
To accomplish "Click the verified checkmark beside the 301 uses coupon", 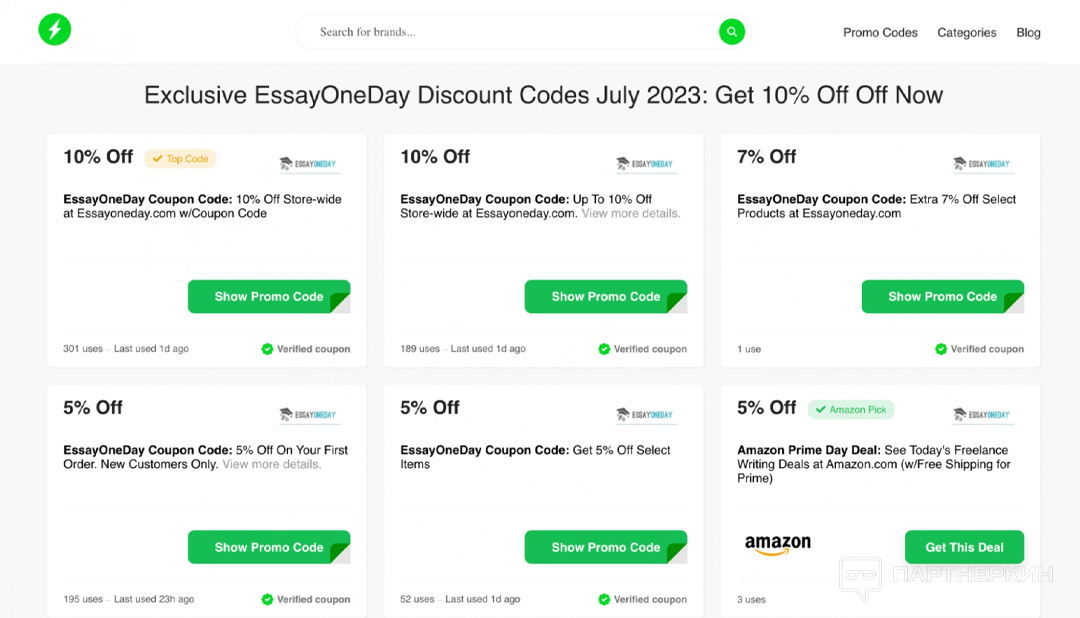I will click(267, 349).
